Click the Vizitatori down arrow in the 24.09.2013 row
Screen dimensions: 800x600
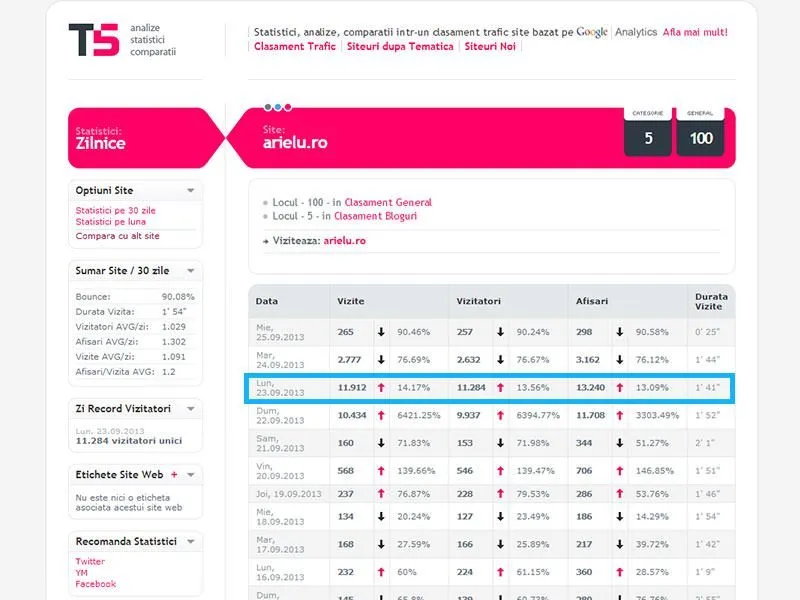click(x=501, y=360)
